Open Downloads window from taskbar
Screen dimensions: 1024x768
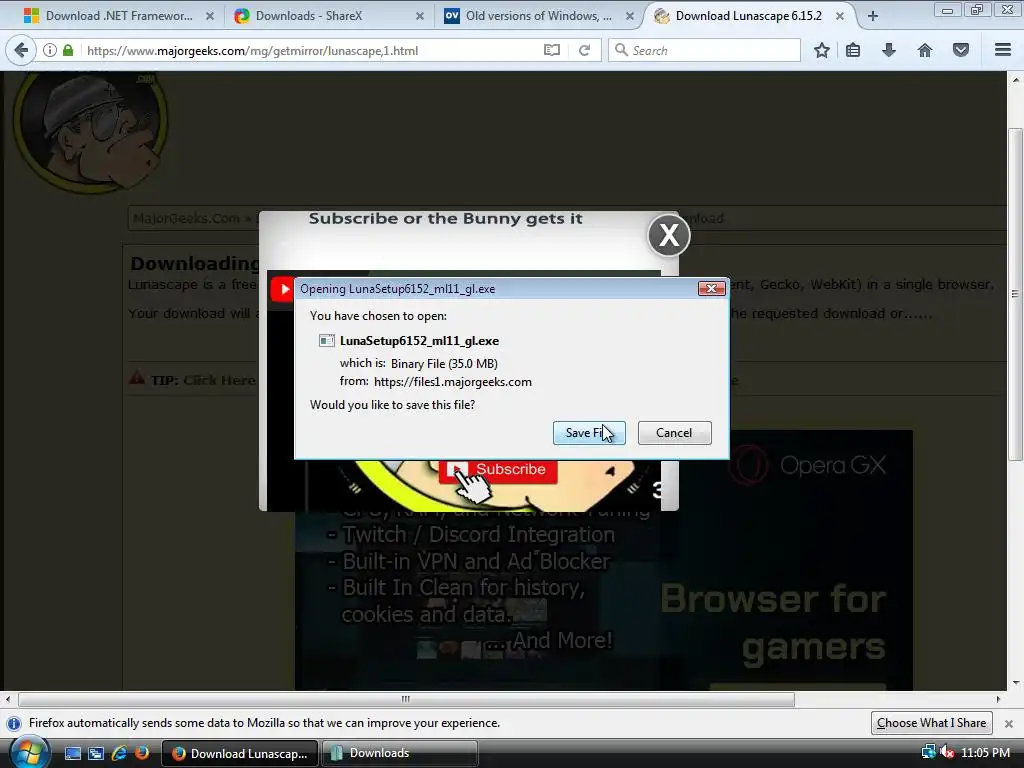400,754
